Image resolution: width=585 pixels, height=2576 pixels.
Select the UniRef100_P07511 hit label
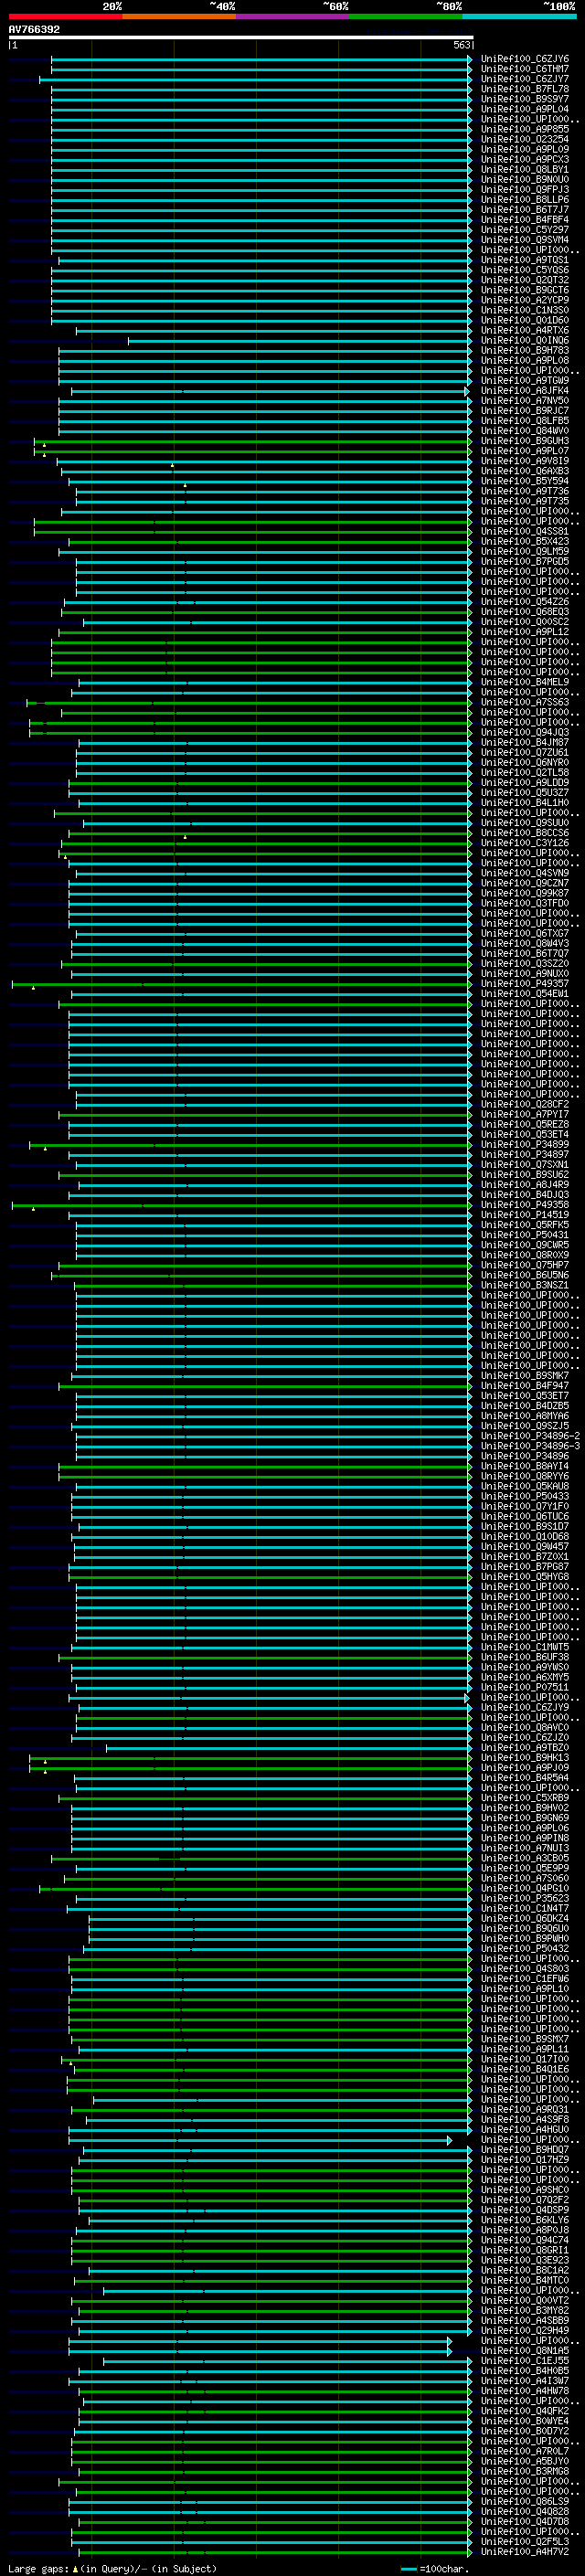coord(524,1687)
